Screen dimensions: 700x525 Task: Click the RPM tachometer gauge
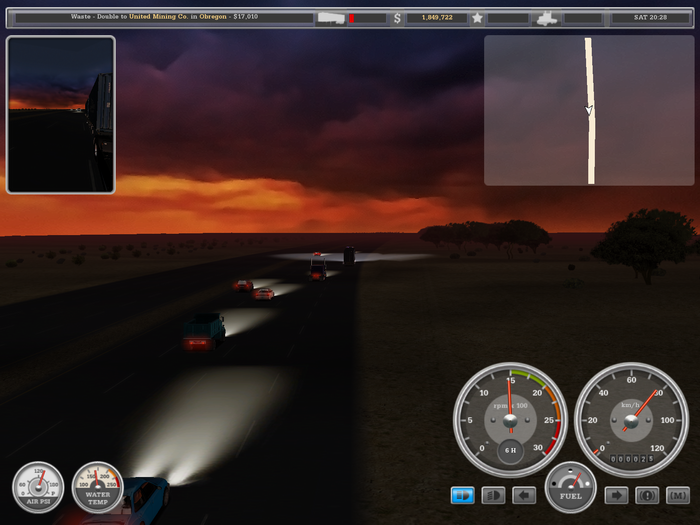tap(510, 420)
